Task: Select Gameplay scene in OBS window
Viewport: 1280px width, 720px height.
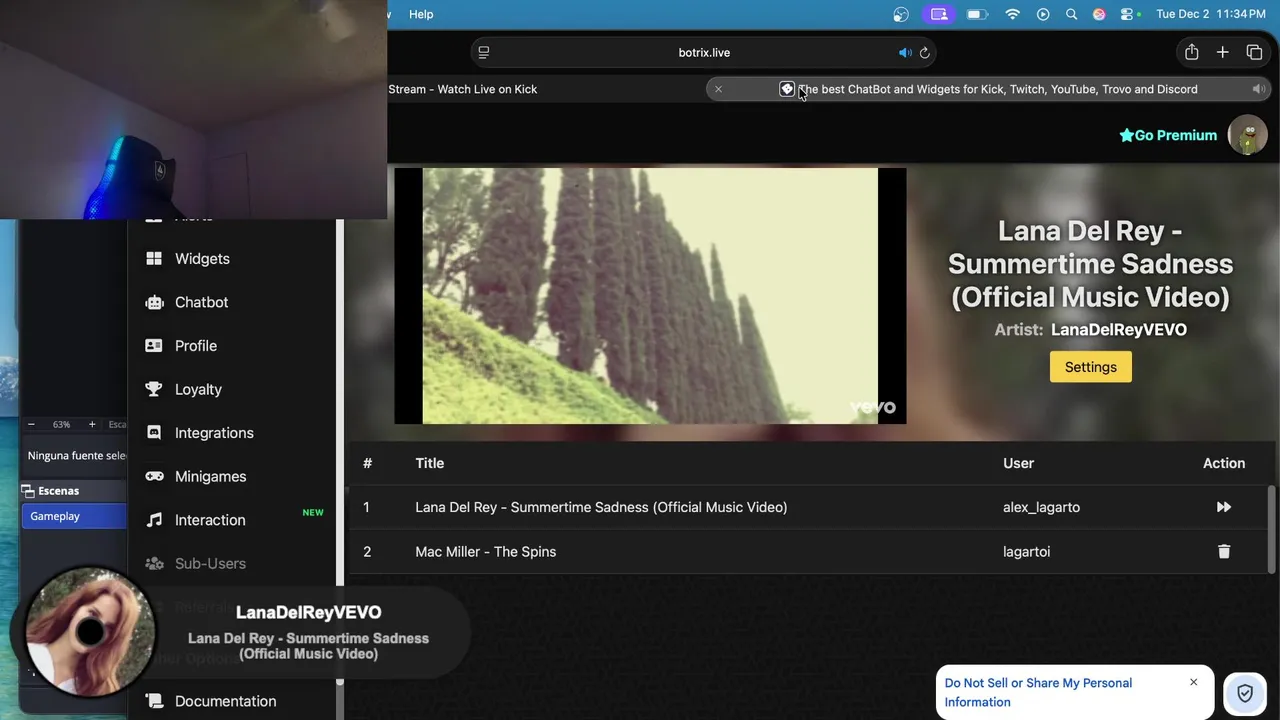Action: click(75, 516)
